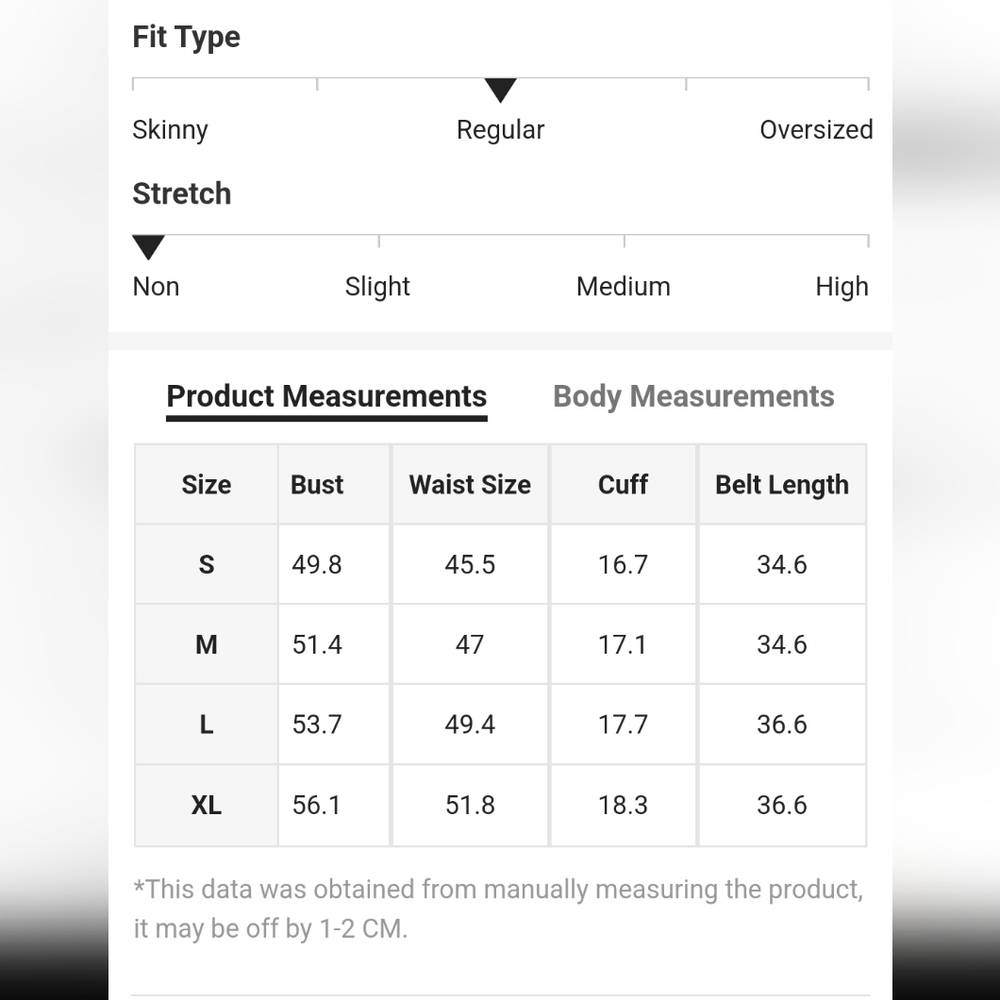Viewport: 1000px width, 1000px height.
Task: Select the L size row header
Action: pyautogui.click(x=206, y=724)
